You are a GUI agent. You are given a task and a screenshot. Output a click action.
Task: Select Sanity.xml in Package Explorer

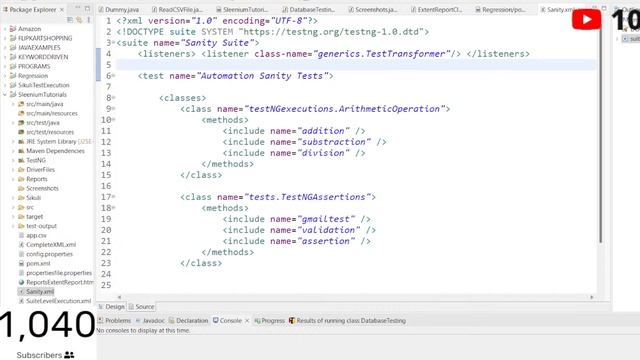[x=40, y=291]
